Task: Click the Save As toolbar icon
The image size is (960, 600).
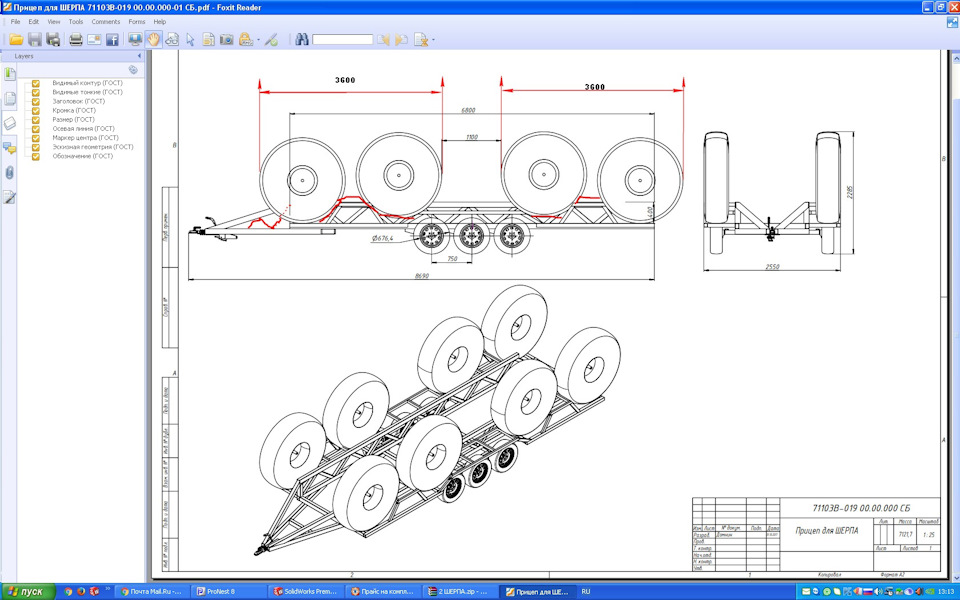Action: coord(53,40)
